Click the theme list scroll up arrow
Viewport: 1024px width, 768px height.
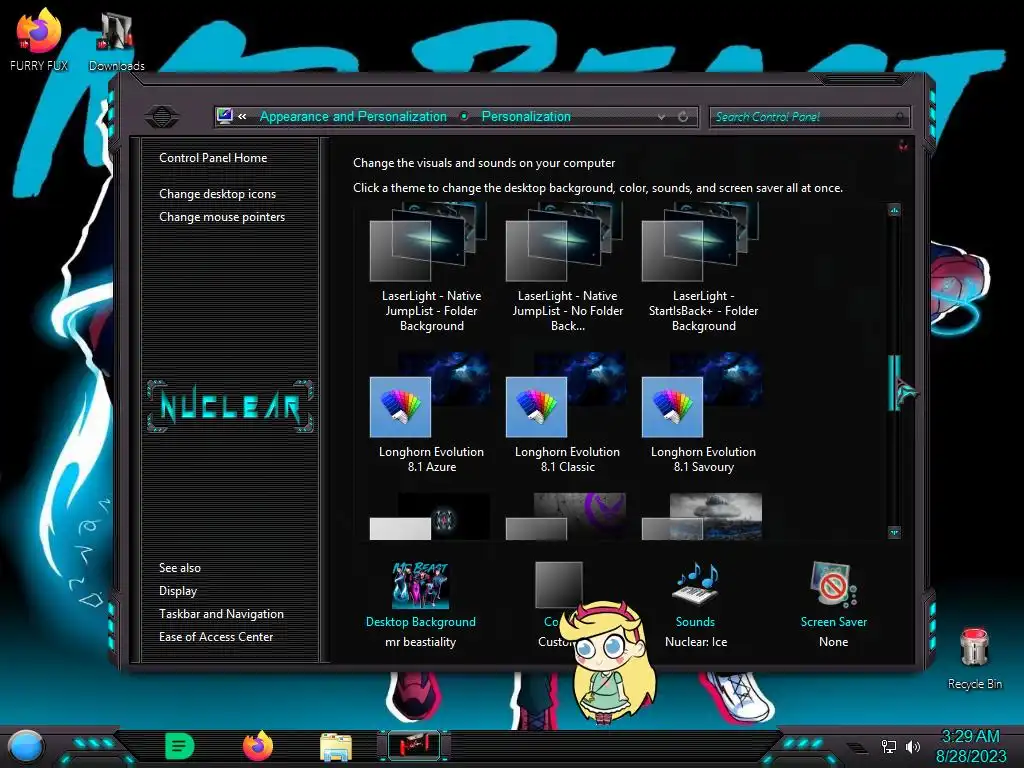[x=895, y=210]
